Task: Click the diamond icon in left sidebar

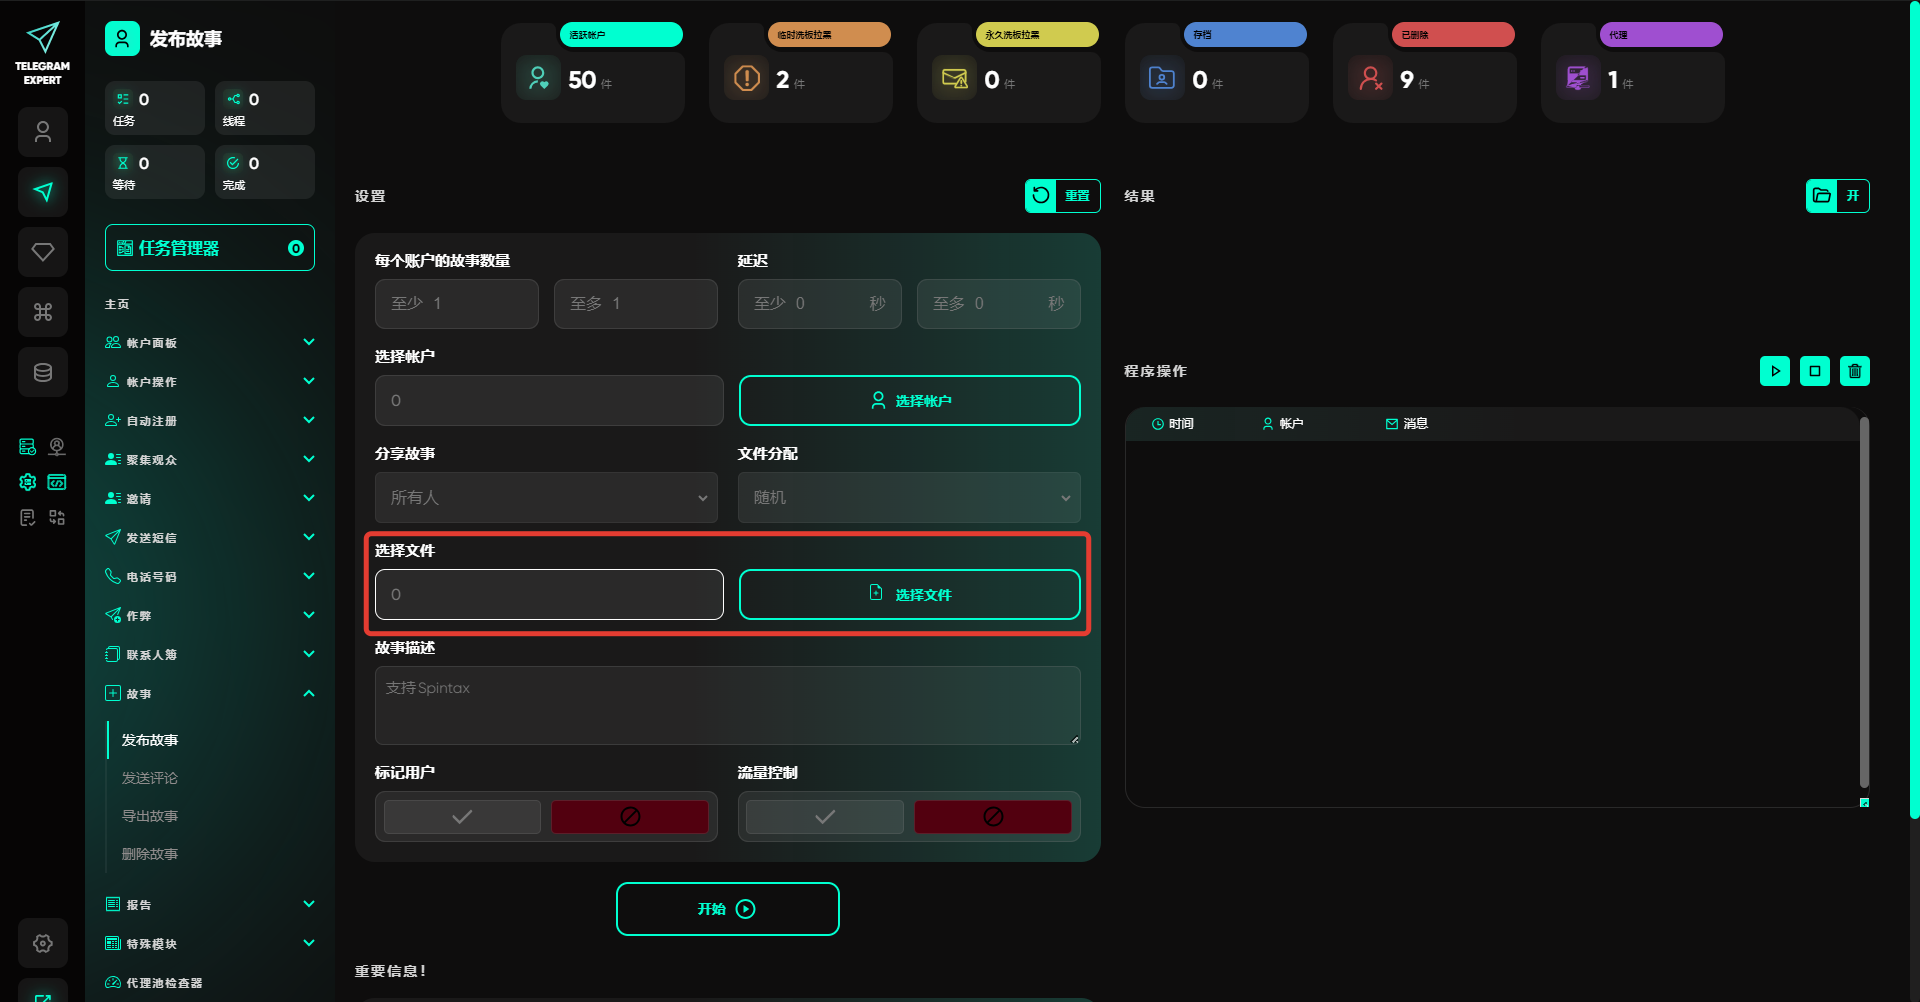Action: (x=43, y=252)
